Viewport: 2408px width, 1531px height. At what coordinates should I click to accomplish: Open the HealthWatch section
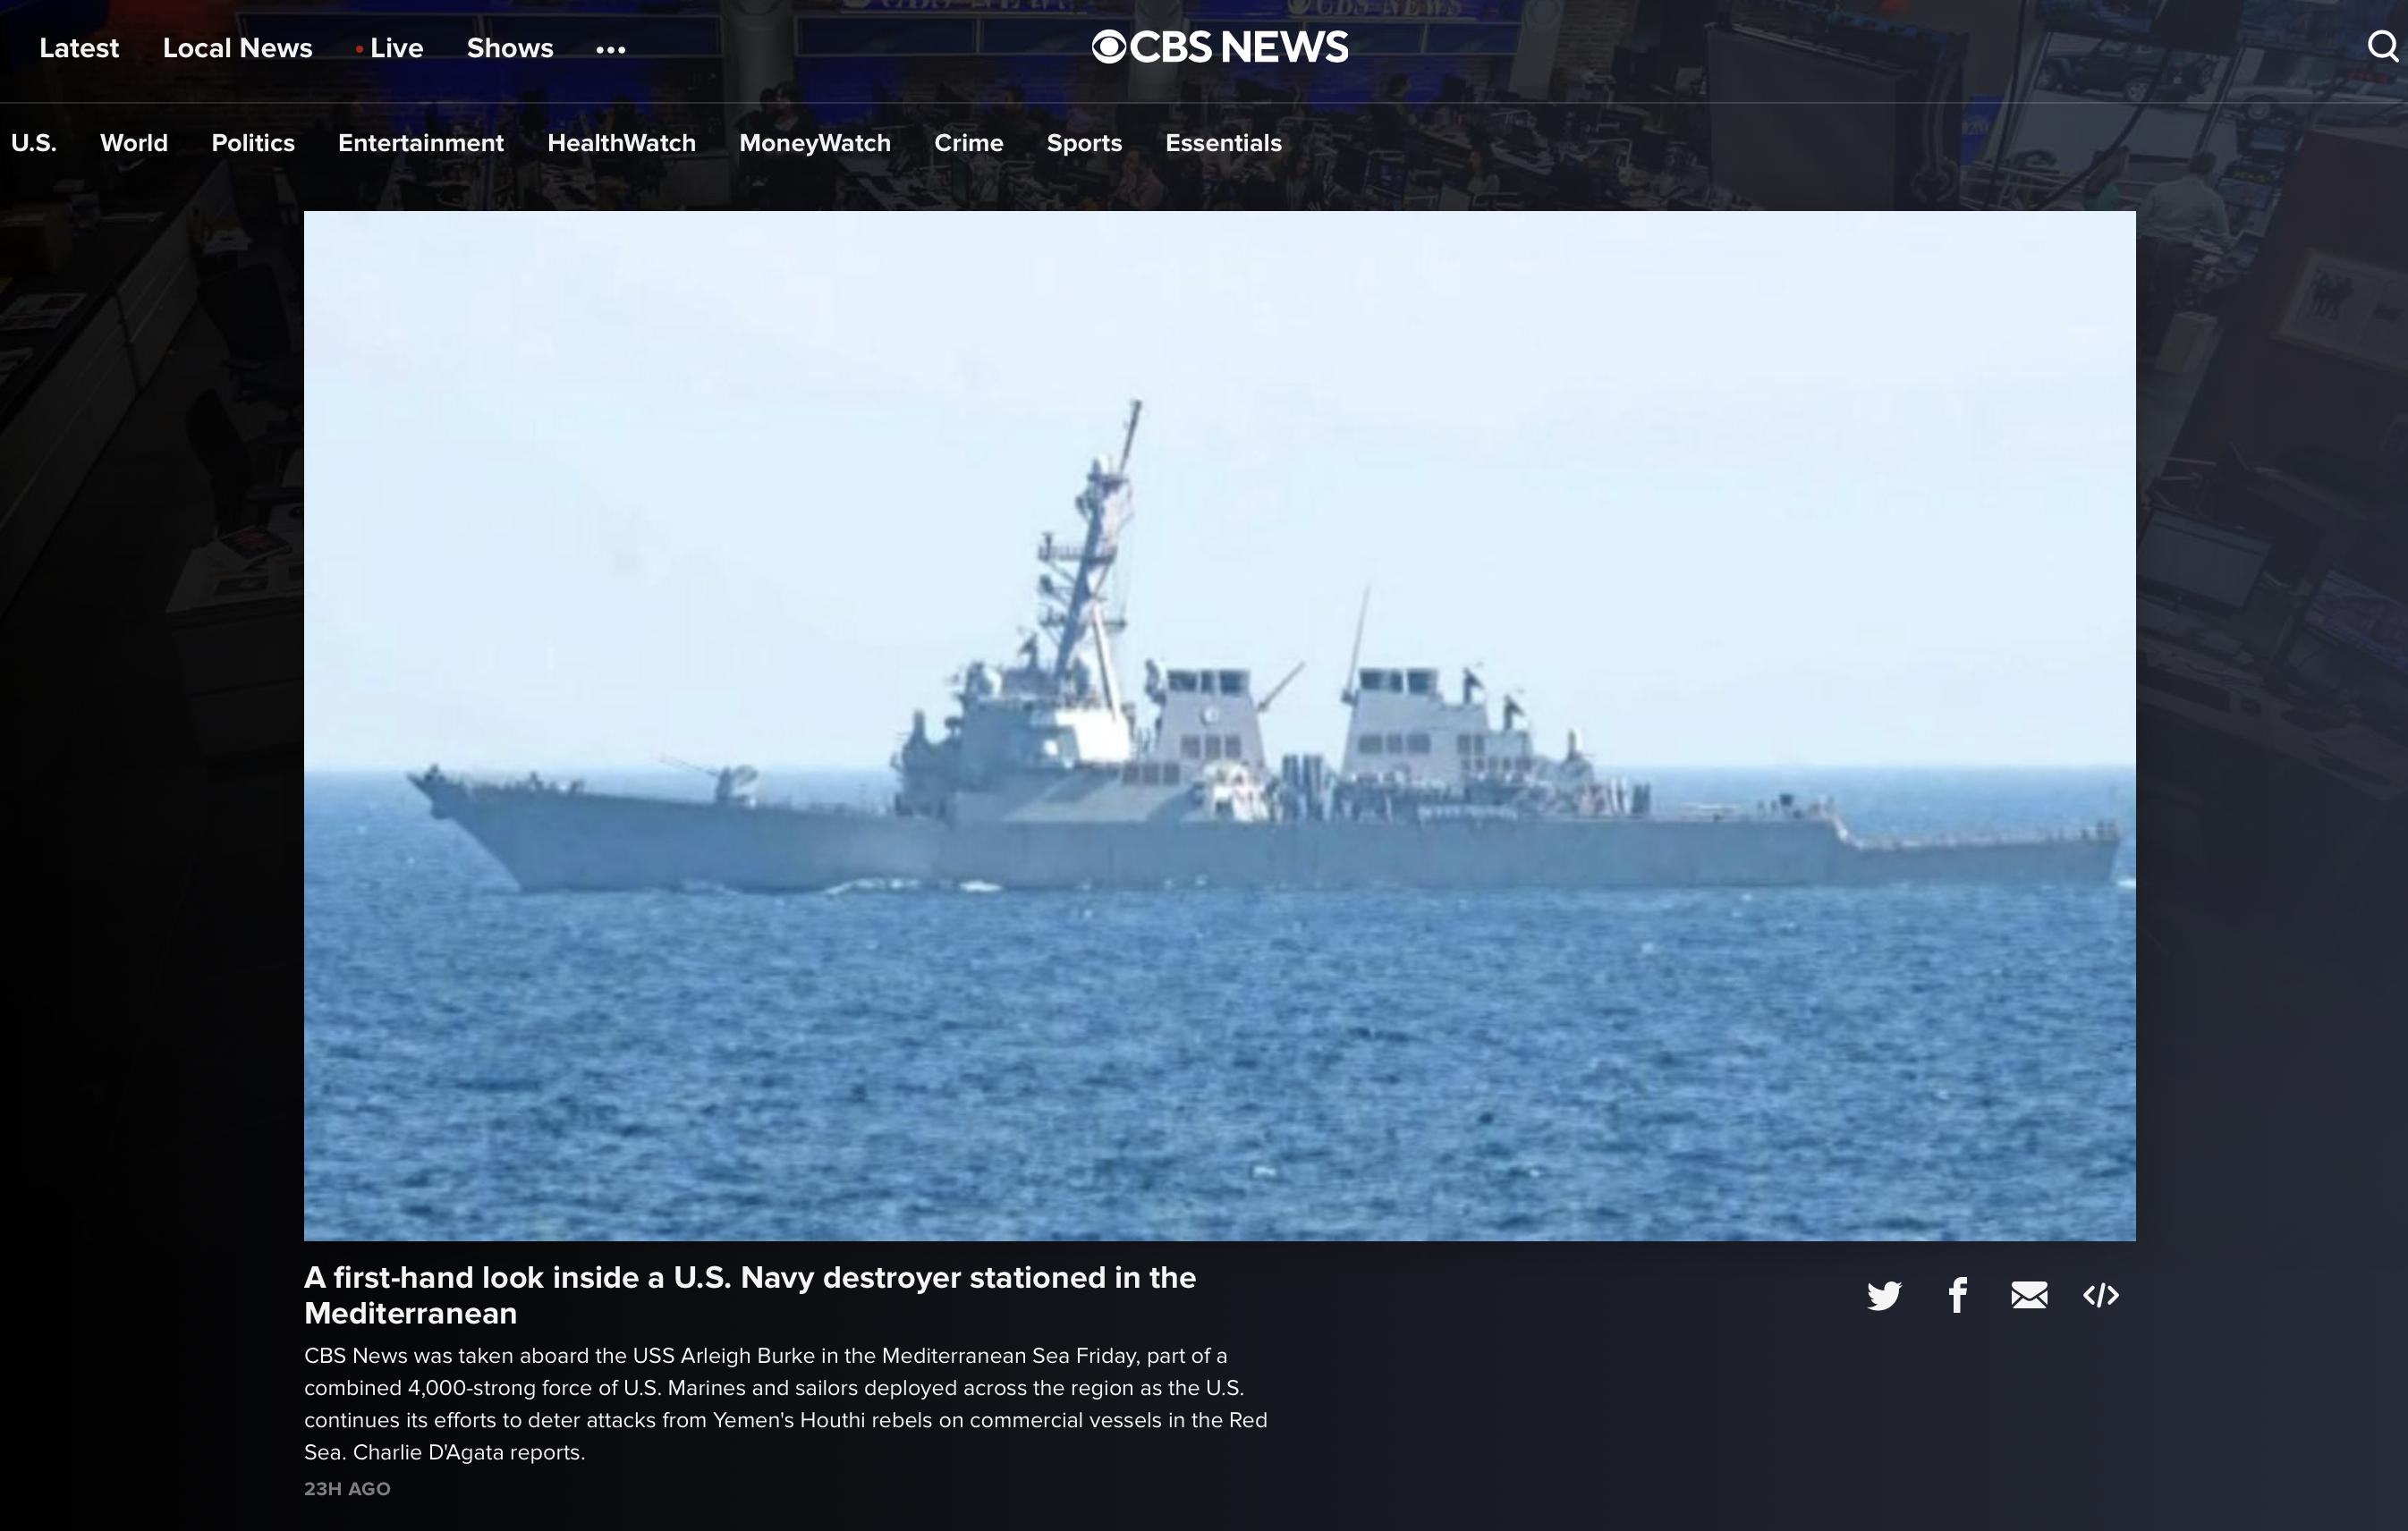[621, 143]
